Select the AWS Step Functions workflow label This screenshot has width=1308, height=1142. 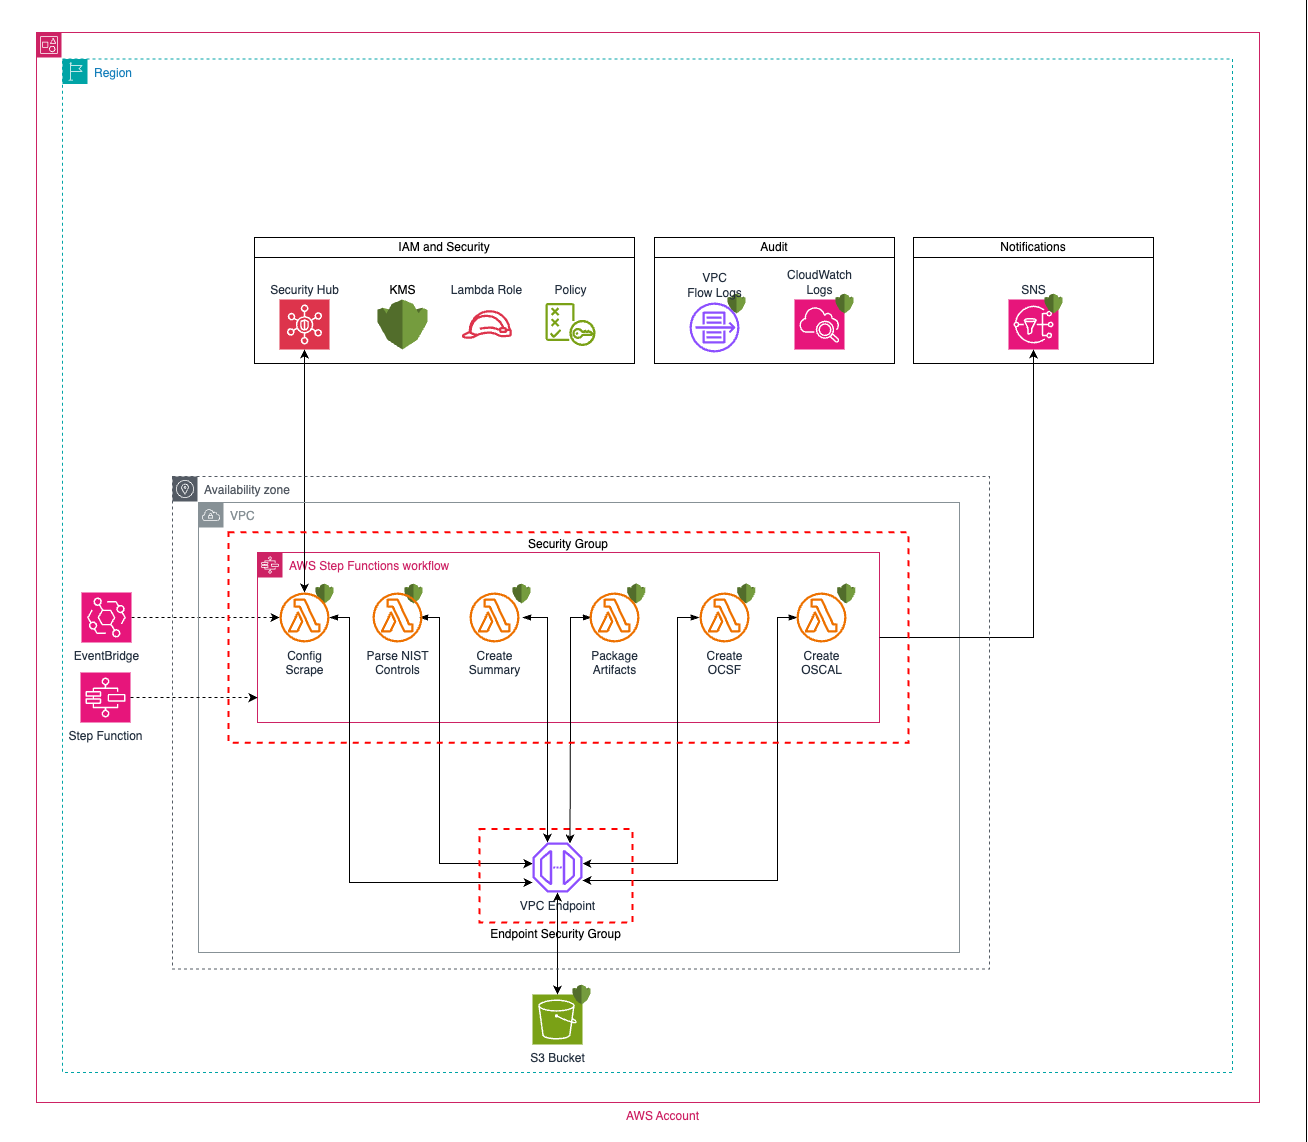369,566
